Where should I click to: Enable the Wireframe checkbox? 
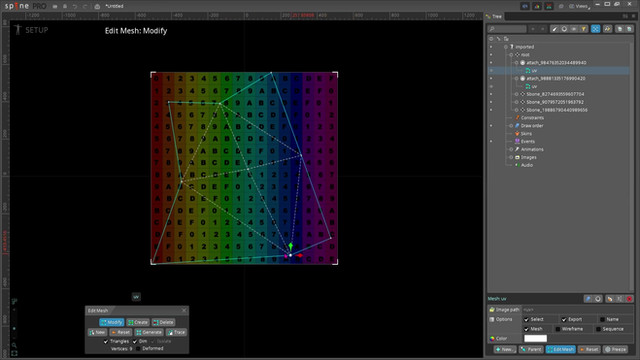[x=558, y=329]
